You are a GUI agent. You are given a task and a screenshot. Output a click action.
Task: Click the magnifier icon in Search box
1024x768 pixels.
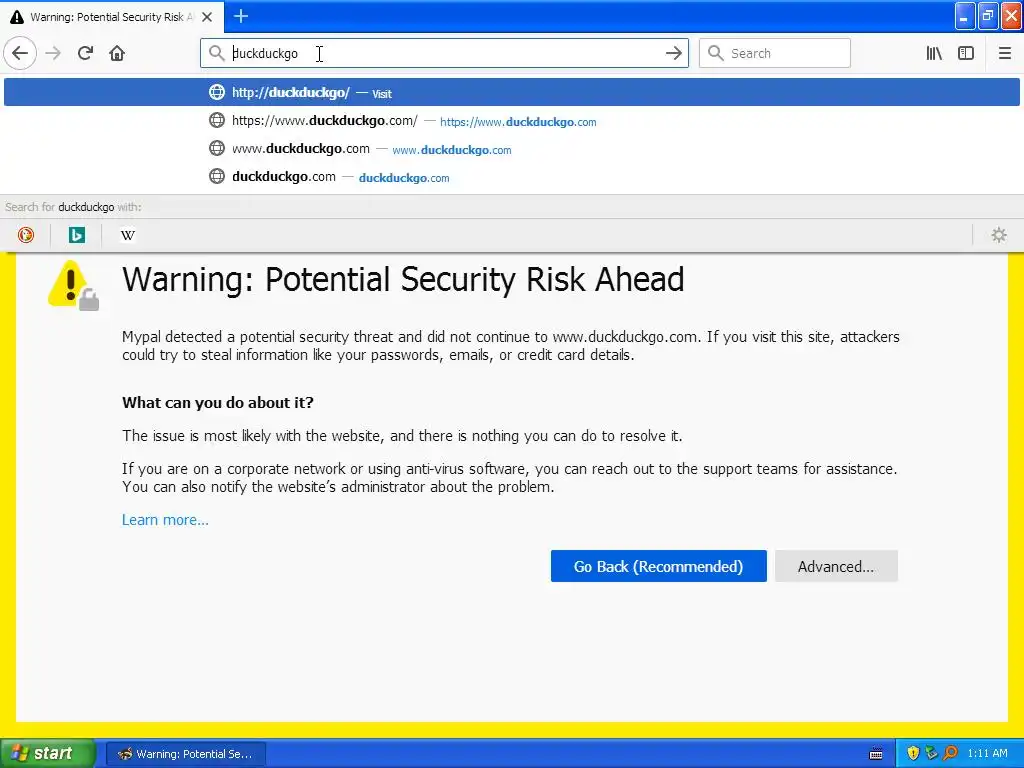716,53
